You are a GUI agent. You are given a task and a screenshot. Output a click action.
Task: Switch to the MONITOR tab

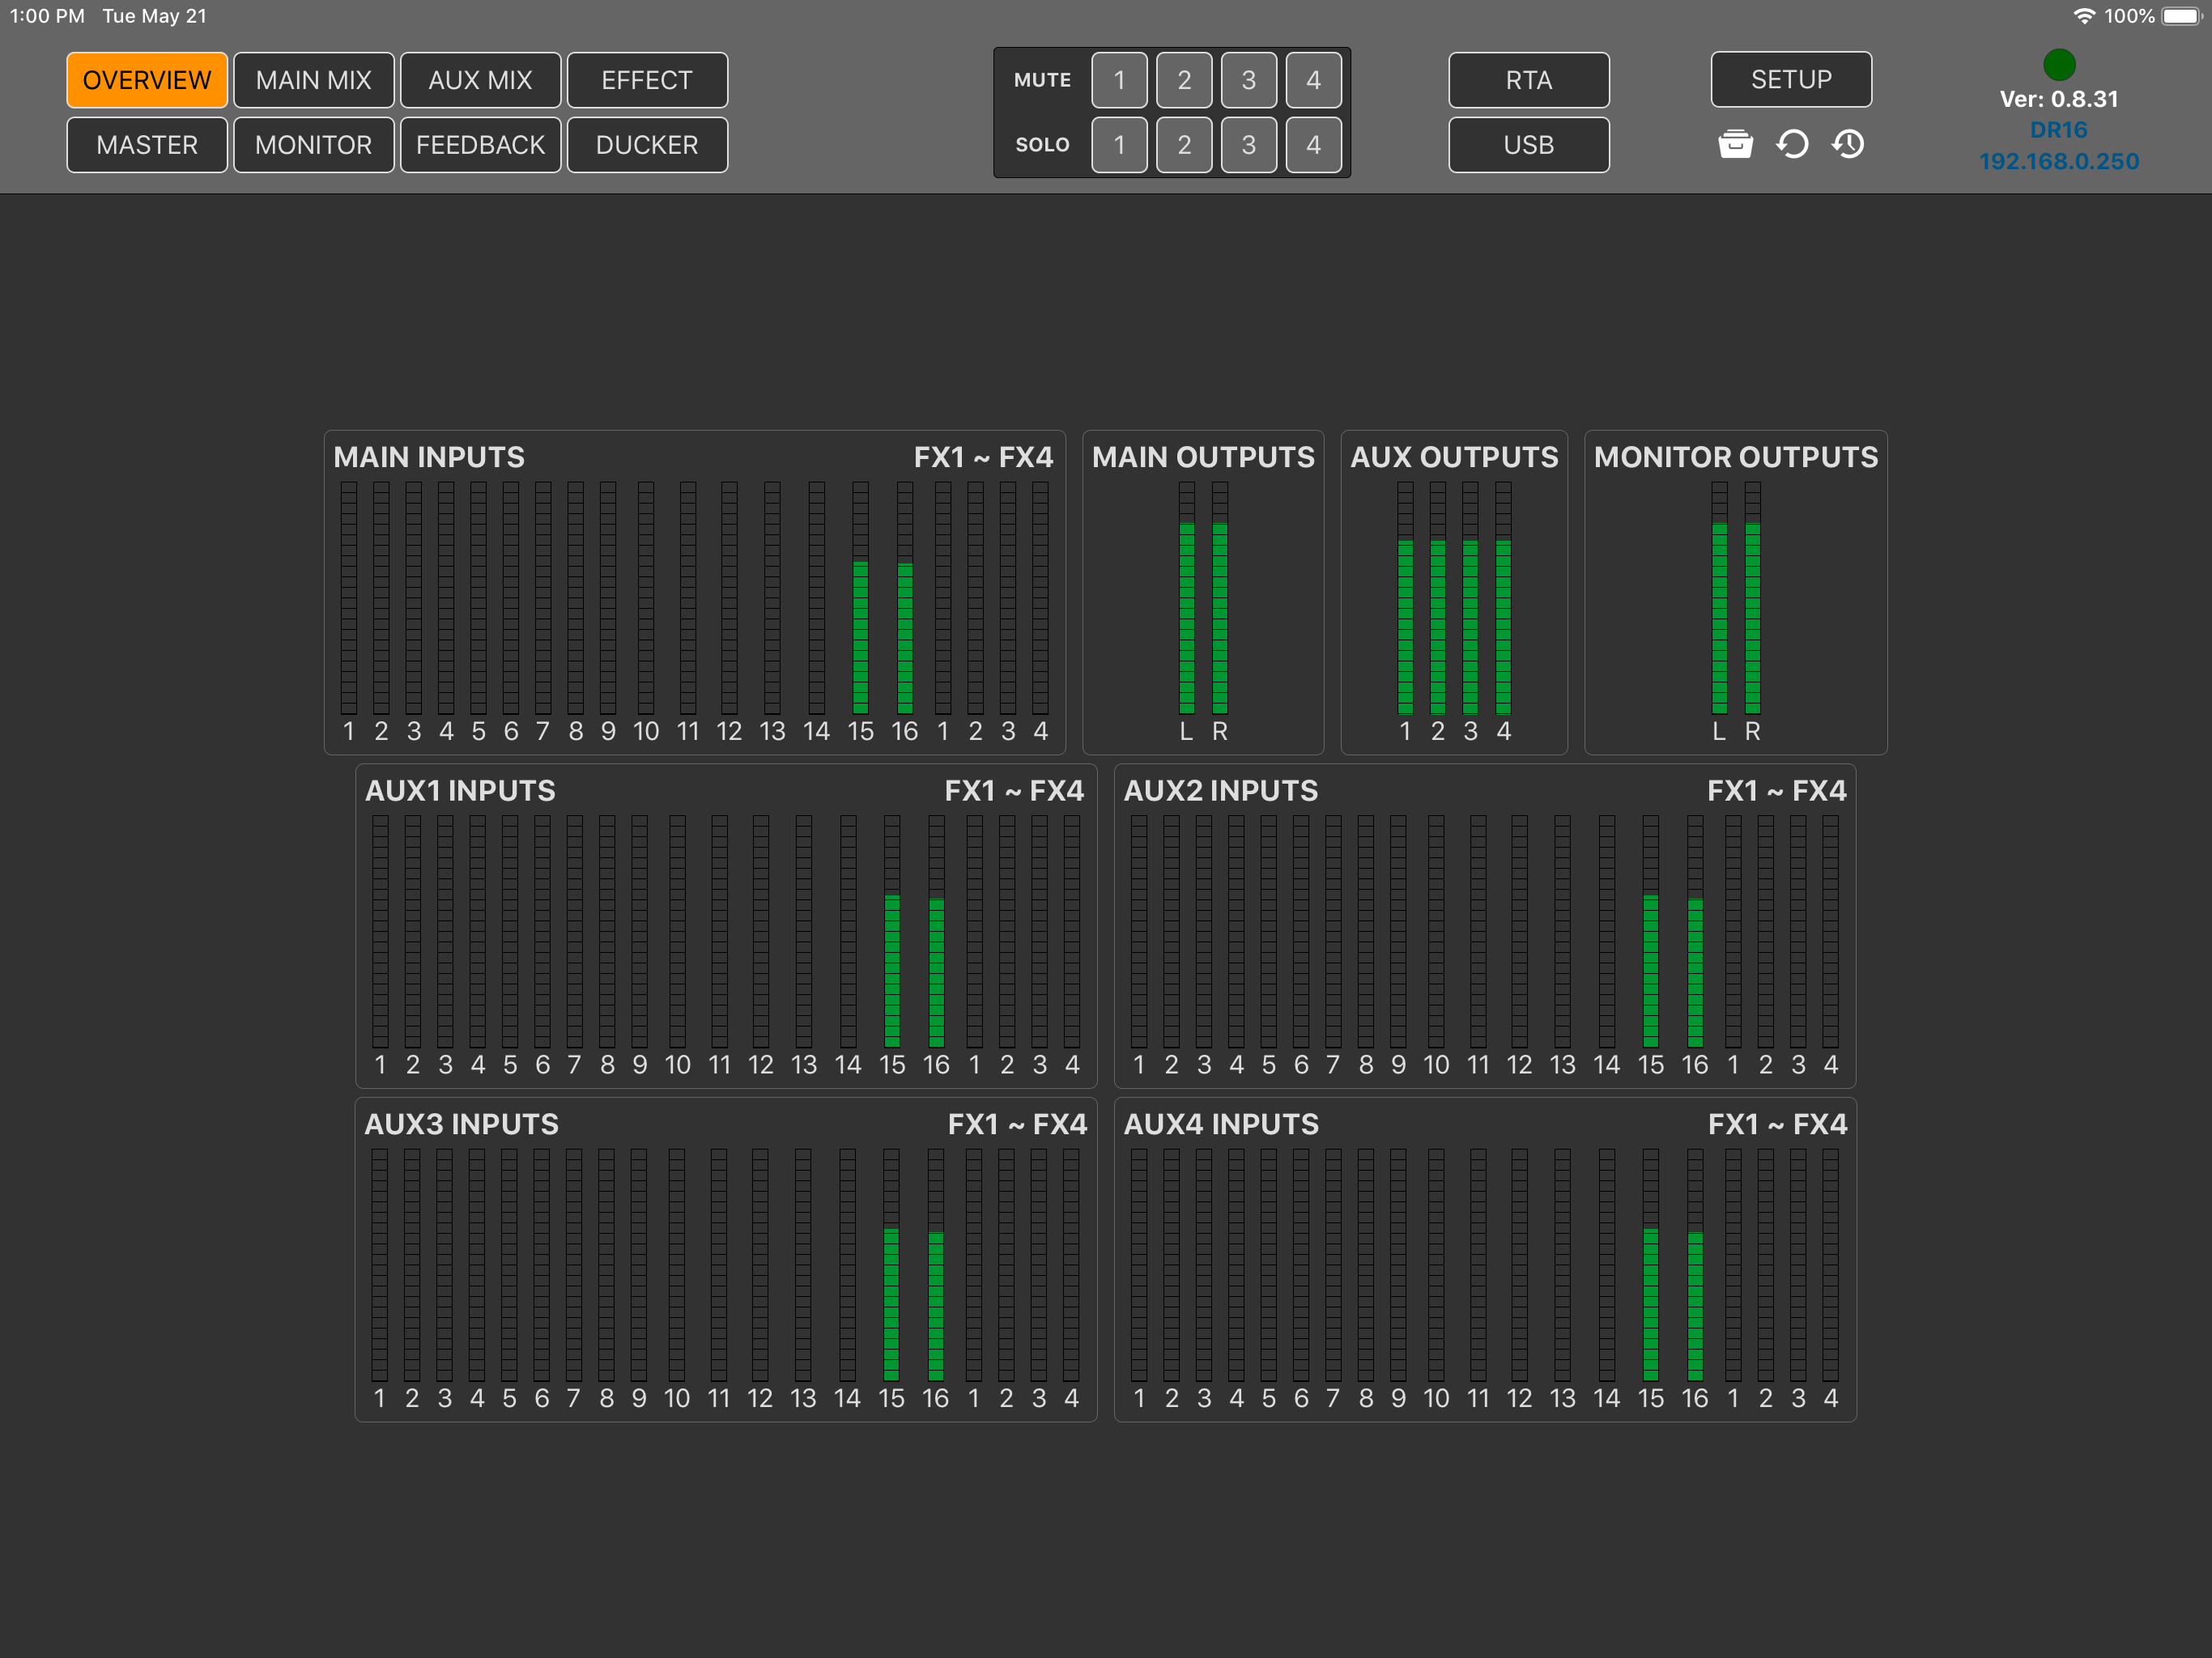click(x=314, y=145)
